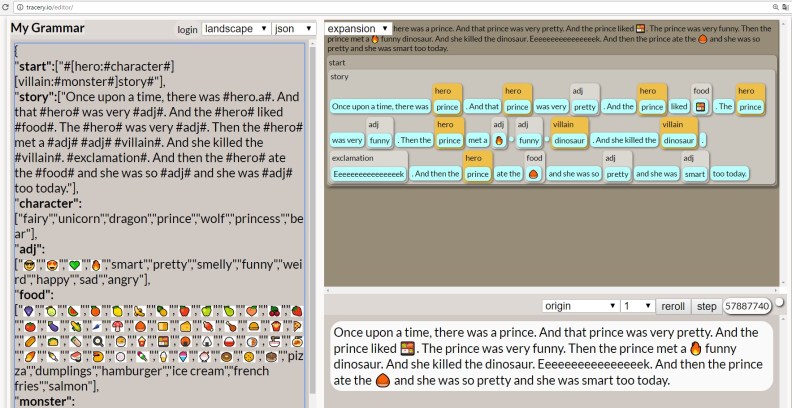Click the site info icon in address bar
This screenshot has height=408, width=792.
(x=19, y=6)
